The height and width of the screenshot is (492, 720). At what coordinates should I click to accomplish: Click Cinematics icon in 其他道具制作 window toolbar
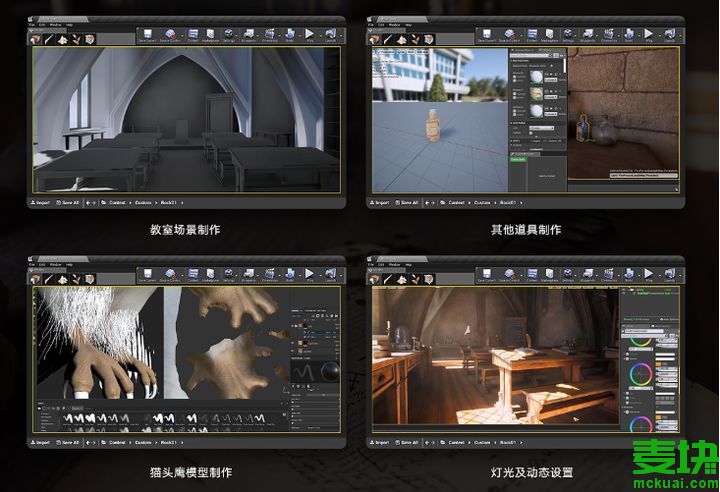609,35
